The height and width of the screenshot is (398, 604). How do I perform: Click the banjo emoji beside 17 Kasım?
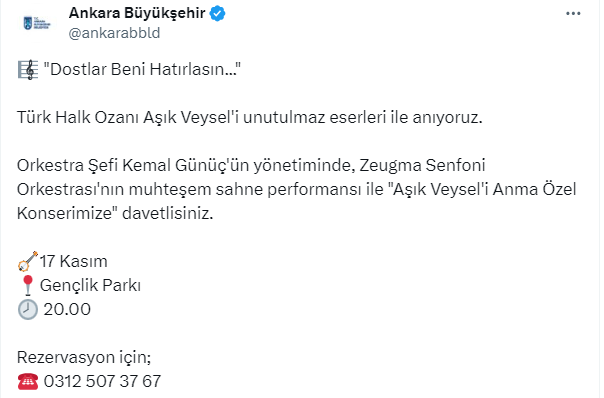(x=28, y=261)
